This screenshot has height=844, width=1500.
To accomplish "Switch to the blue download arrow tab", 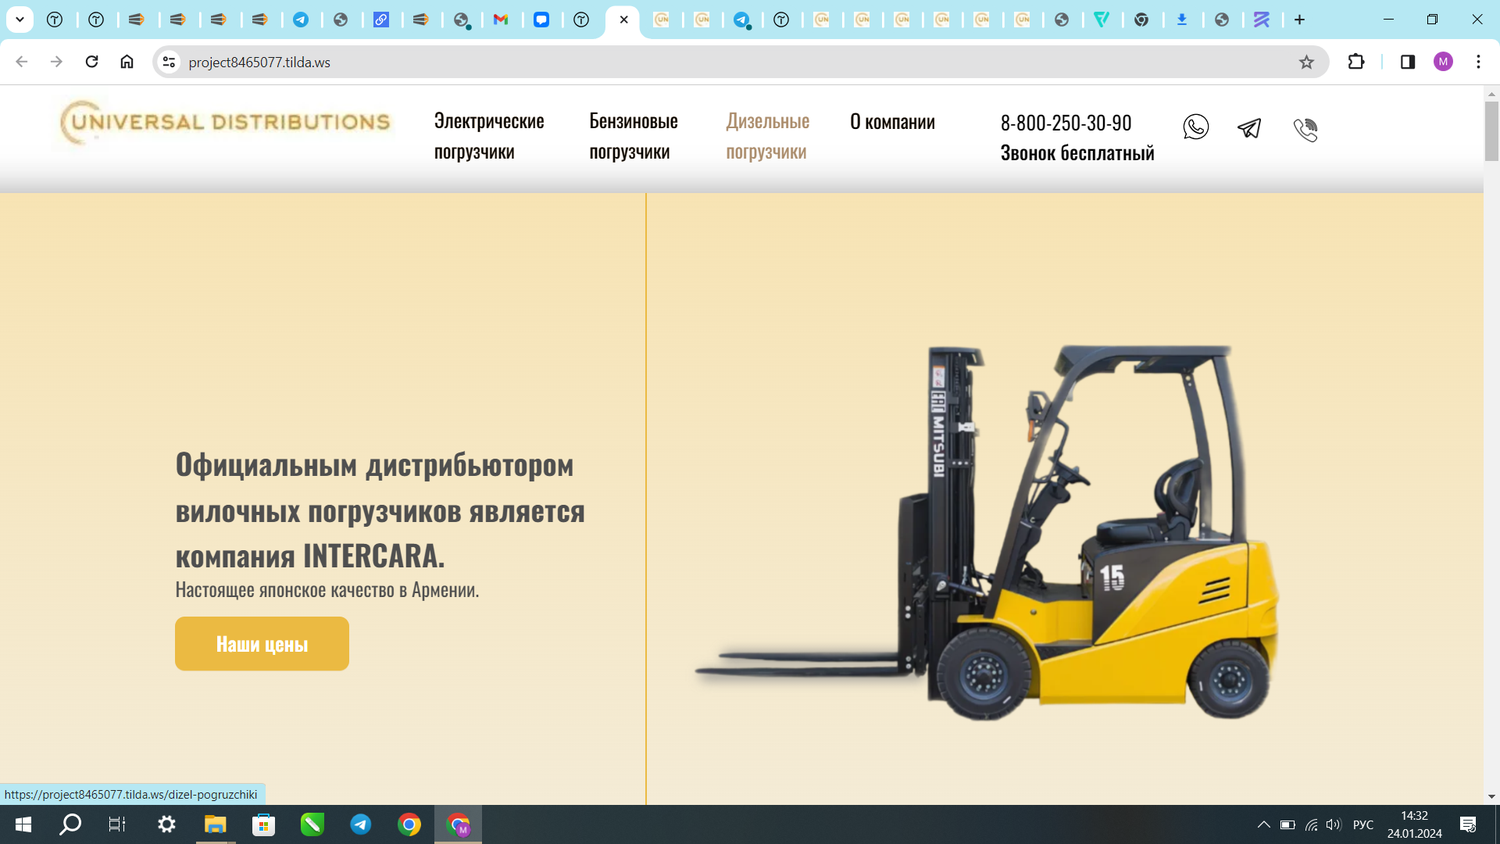I will [1181, 20].
